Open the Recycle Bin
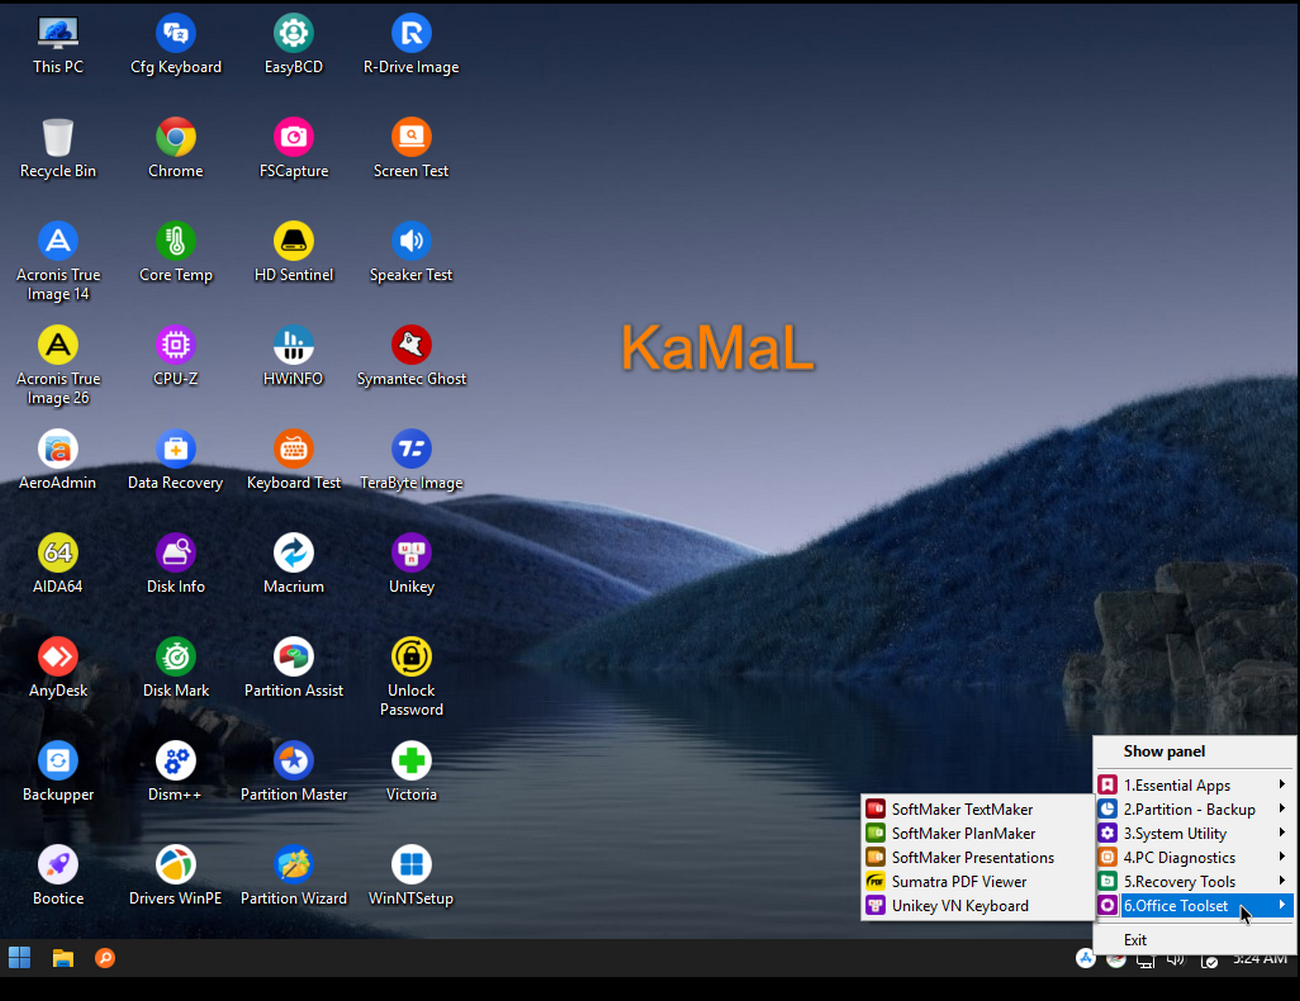1300x1001 pixels. pyautogui.click(x=58, y=150)
